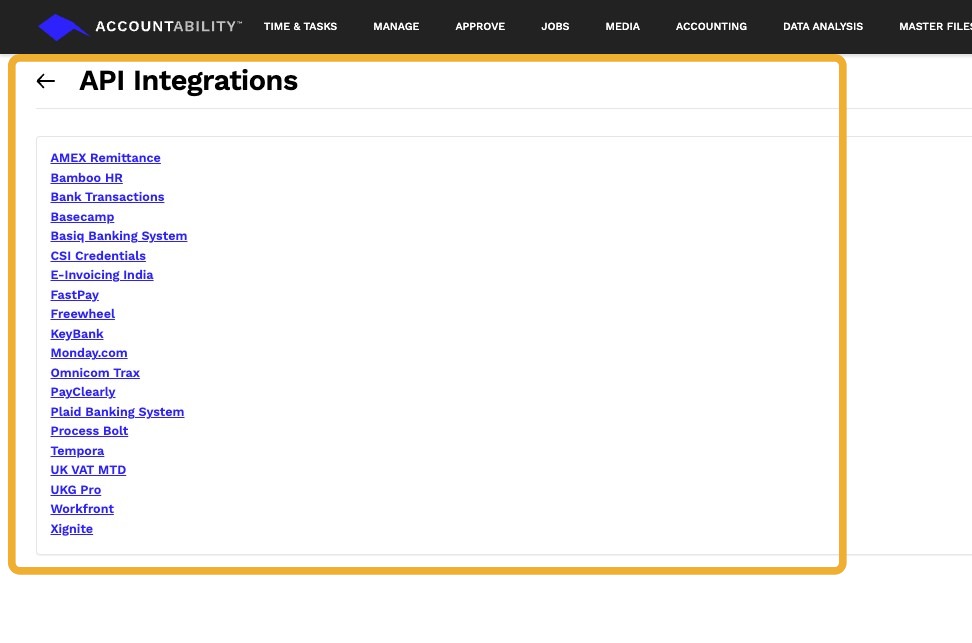
Task: Select the Bank Transactions link
Action: [107, 197]
